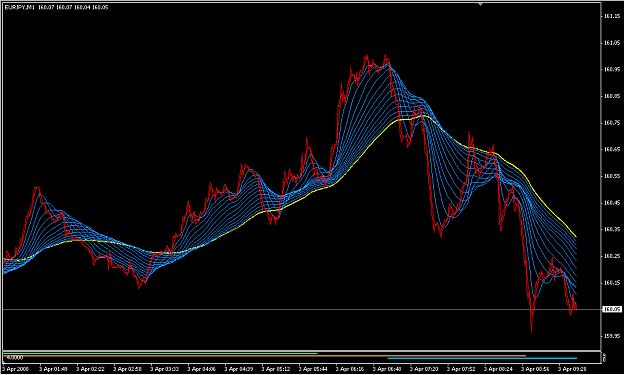Viewport: 625px width, 375px height.
Task: Click the 3 Apr 02:22 time label
Action: pos(90,369)
